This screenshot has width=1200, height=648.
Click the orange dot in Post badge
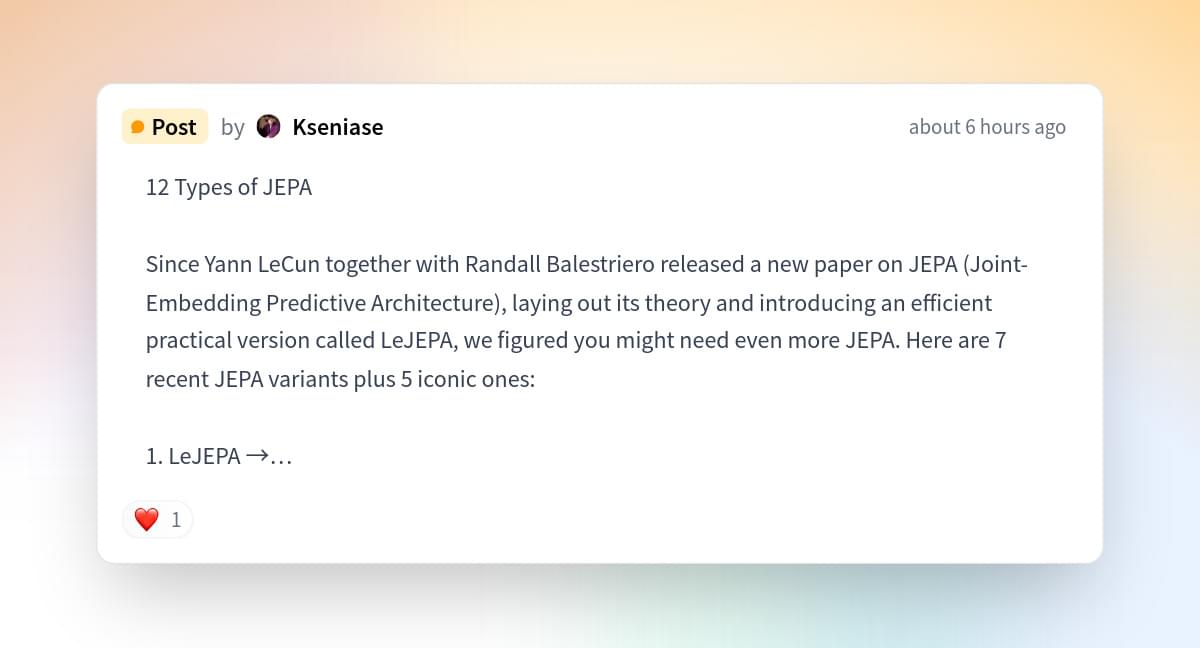138,127
